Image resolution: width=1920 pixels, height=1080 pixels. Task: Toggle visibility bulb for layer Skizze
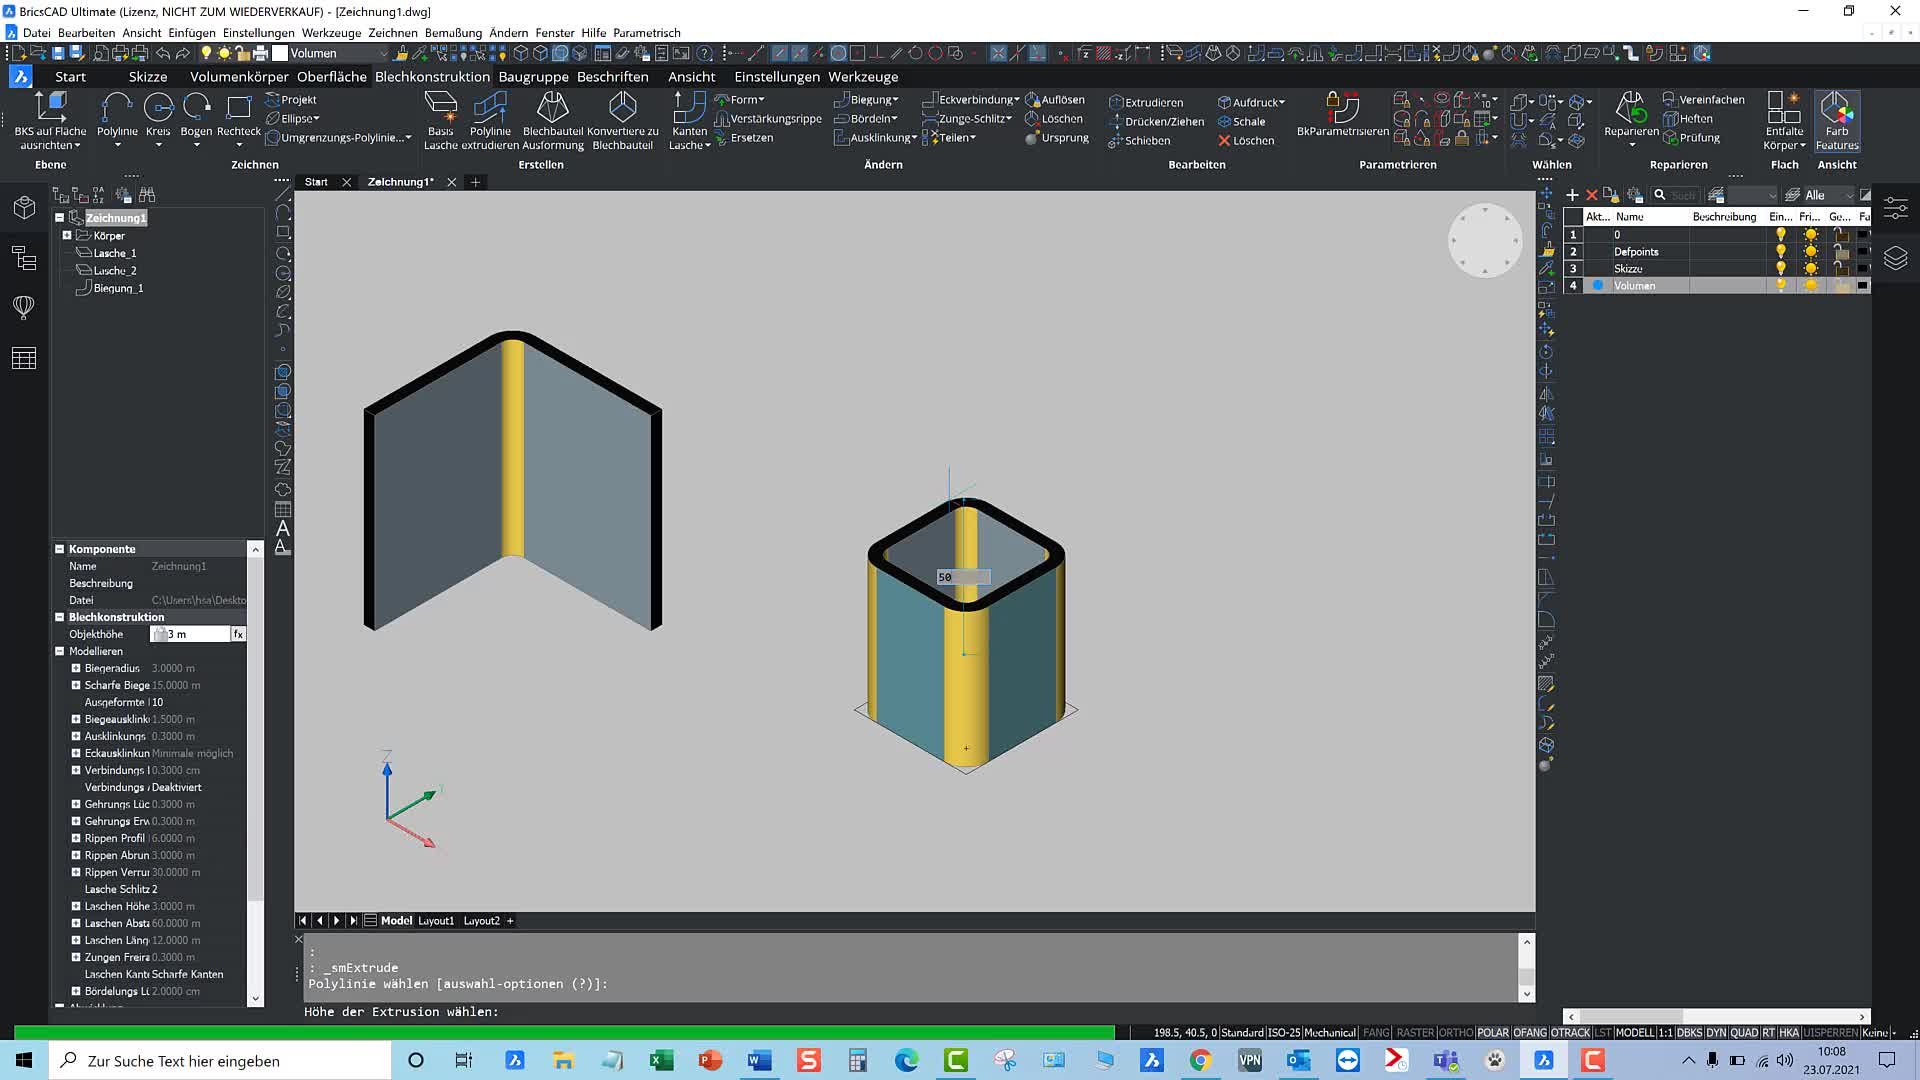1780,268
